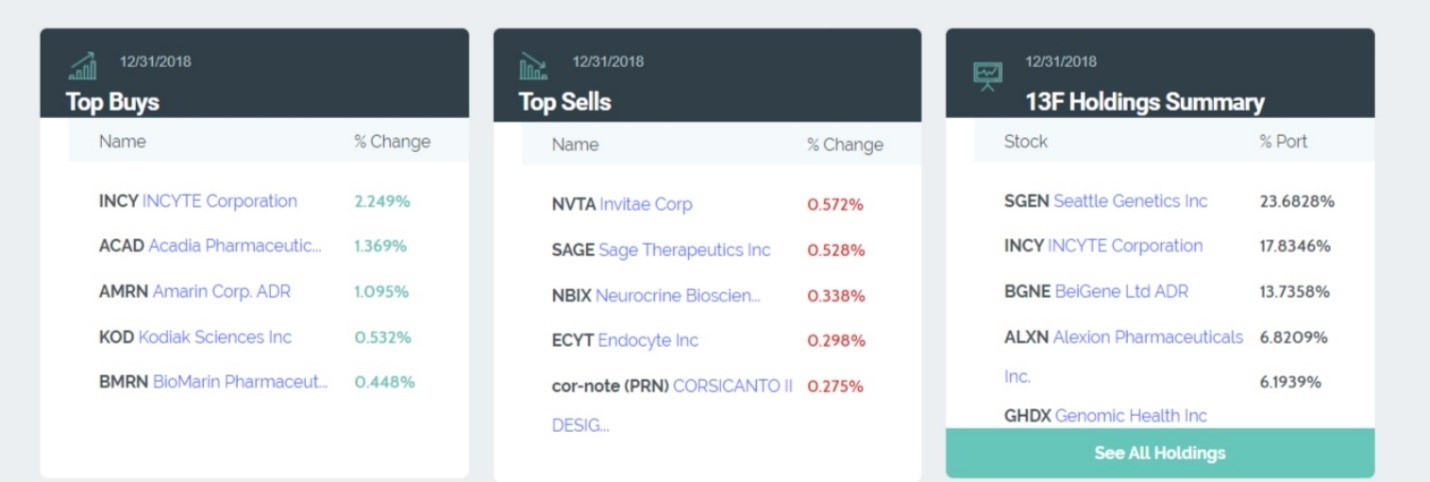Open the Acadia Pharmaceuticals stock link
The image size is (1430, 482).
coord(235,246)
